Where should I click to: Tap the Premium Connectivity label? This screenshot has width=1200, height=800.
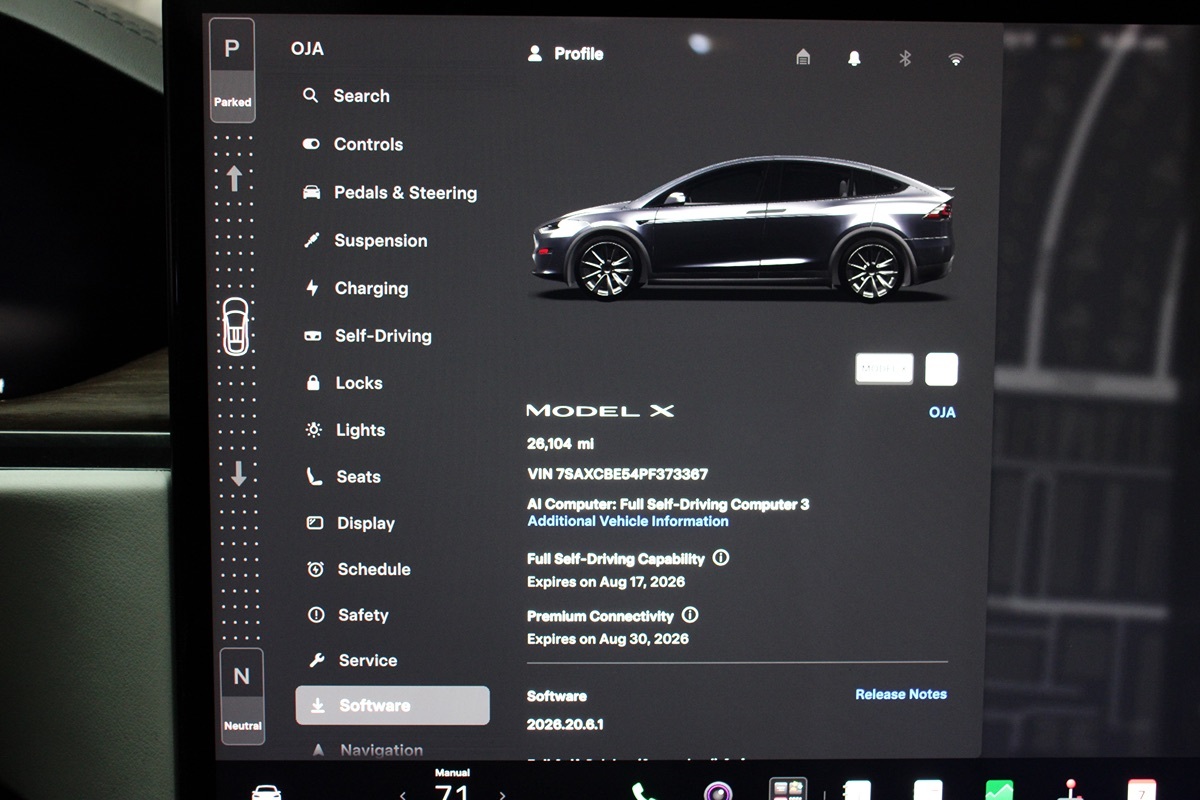point(601,616)
